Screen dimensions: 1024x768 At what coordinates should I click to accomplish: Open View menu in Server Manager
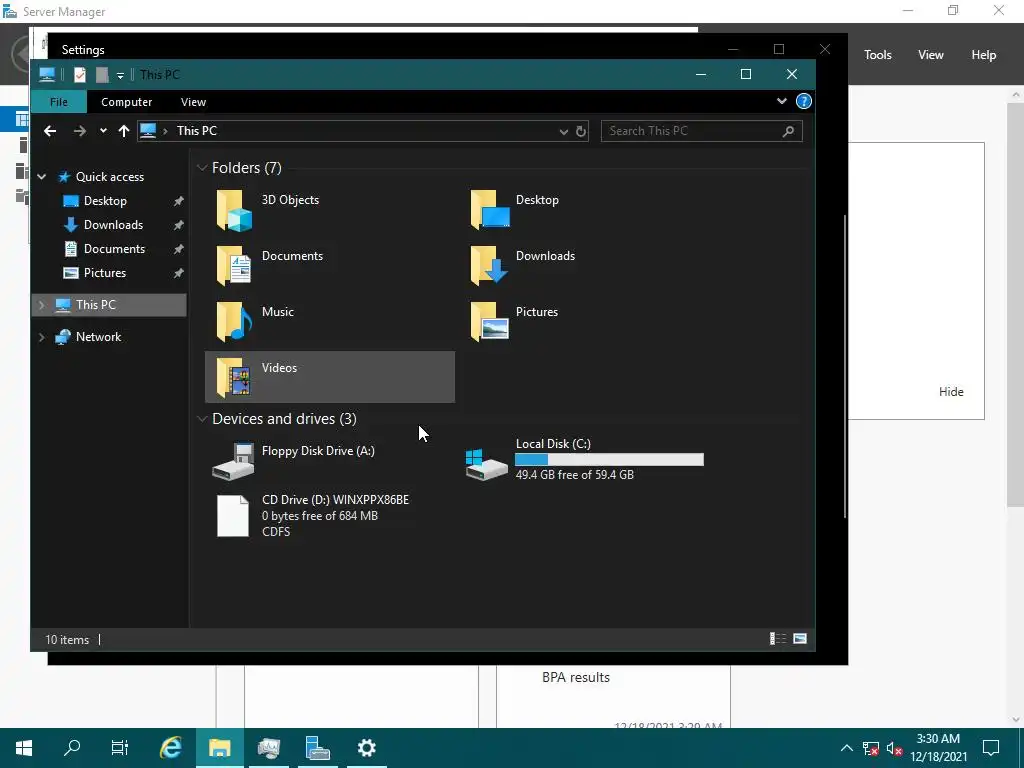coord(931,55)
